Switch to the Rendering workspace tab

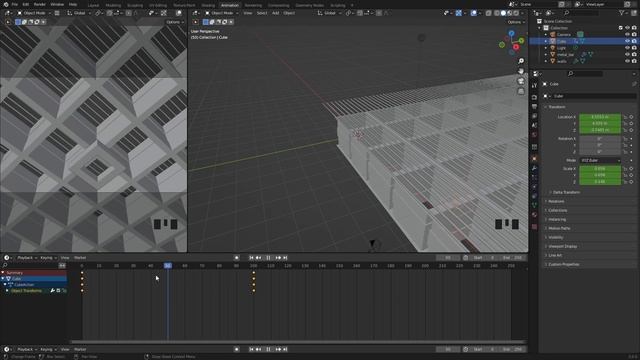coord(253,5)
